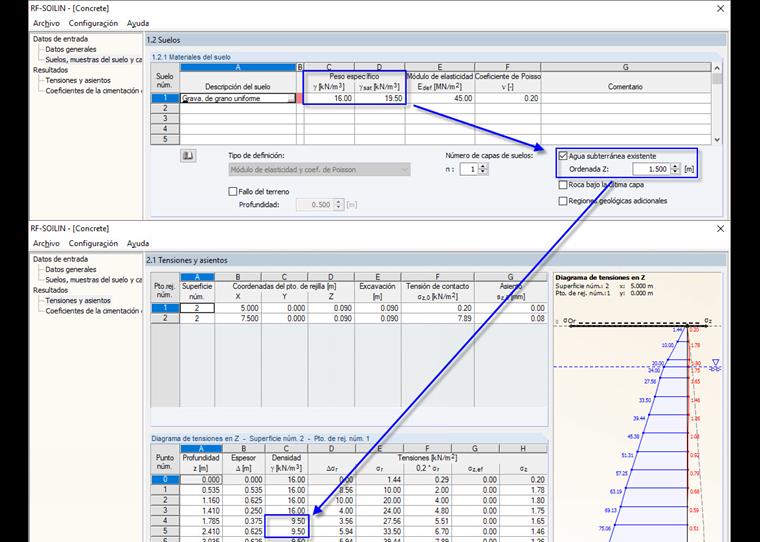Select point row header 0 in diagram table
Image resolution: width=760 pixels, height=542 pixels.
tap(165, 479)
